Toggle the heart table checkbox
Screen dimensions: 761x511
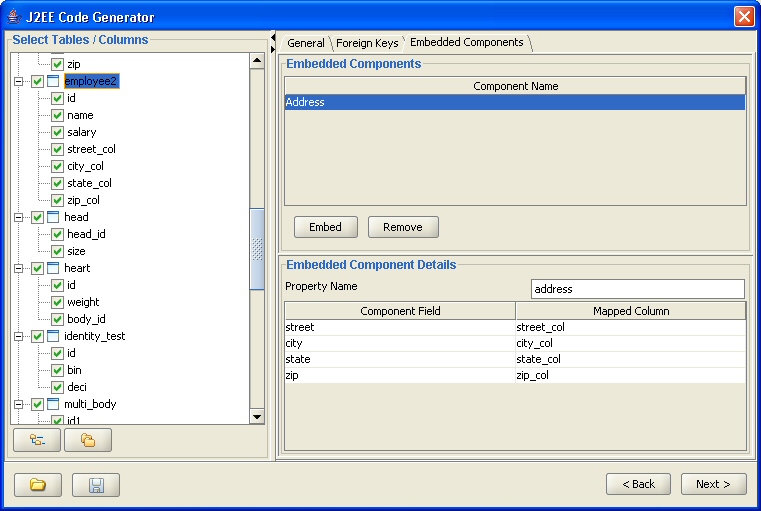(x=37, y=268)
